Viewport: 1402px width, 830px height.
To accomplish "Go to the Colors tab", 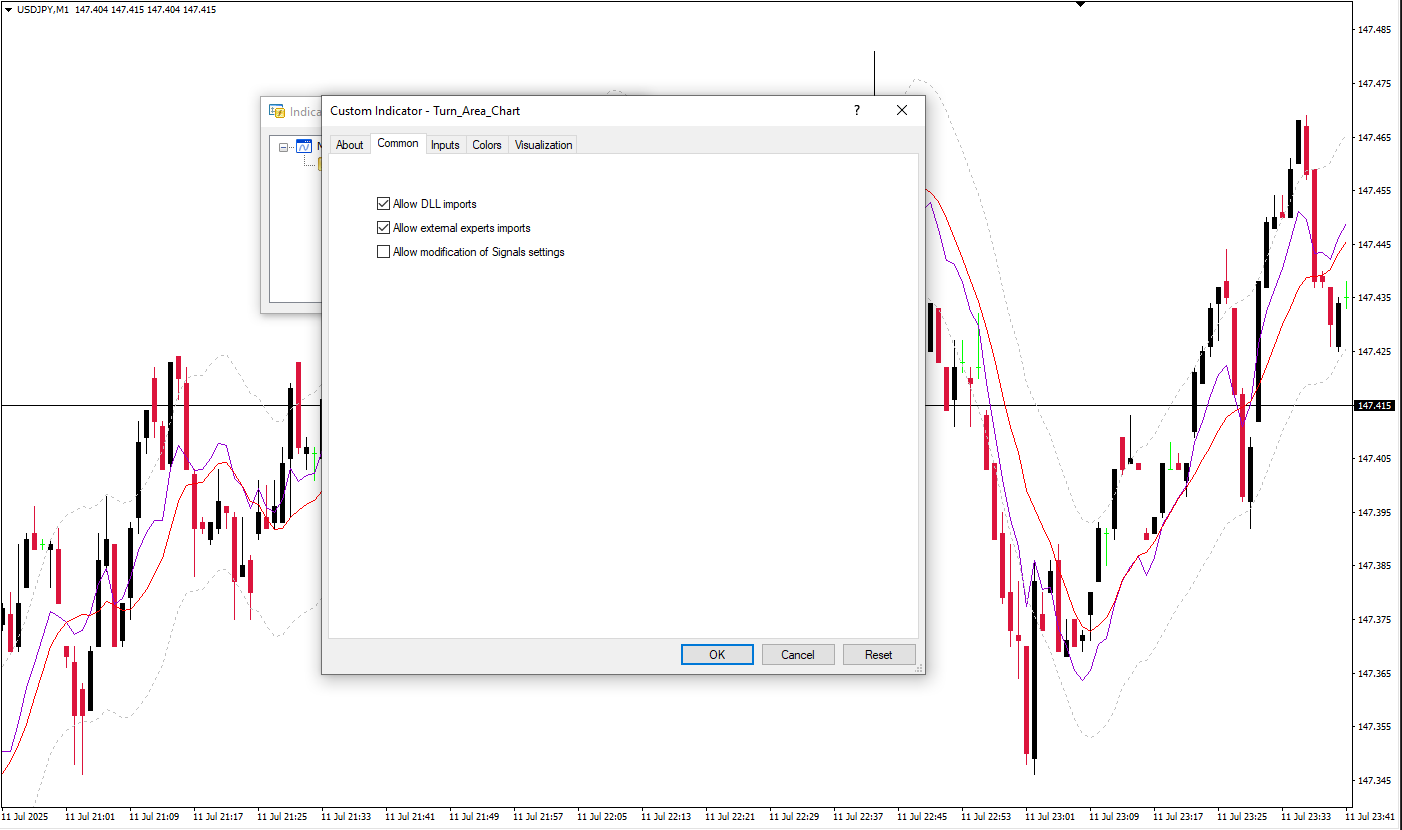I will [x=487, y=145].
